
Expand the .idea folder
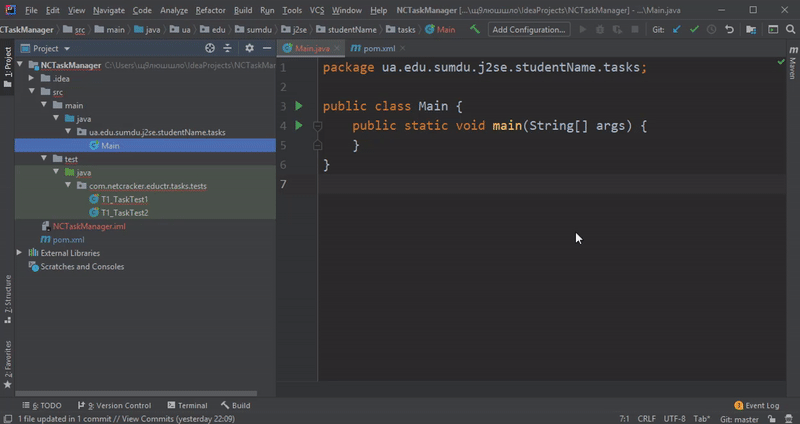coord(32,78)
